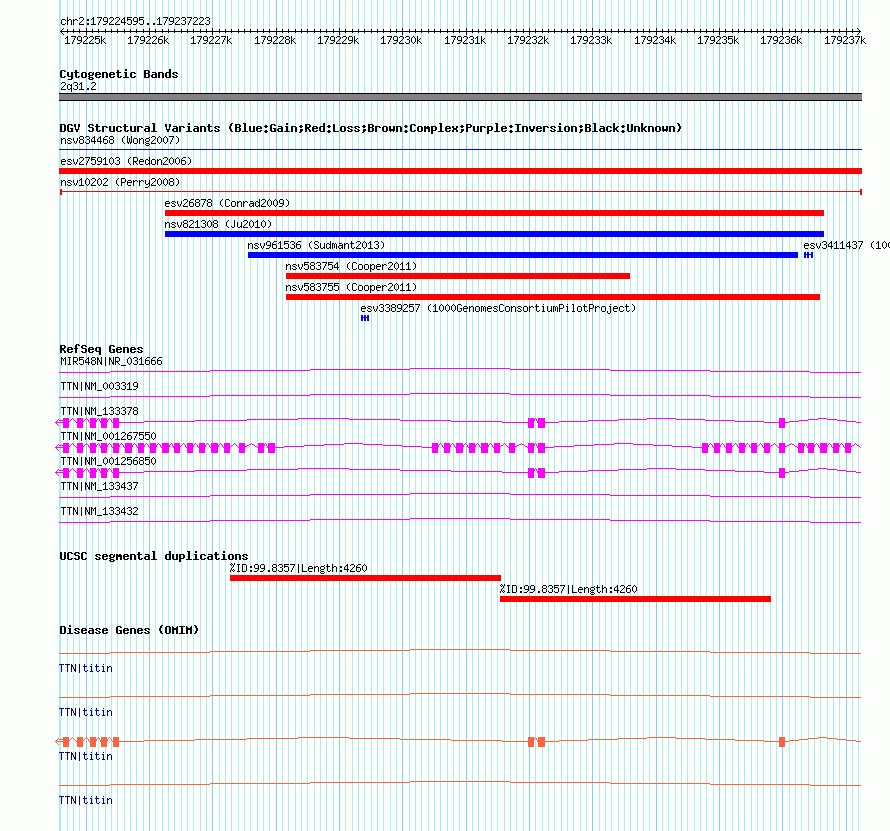This screenshot has width=890, height=831.
Task: Click the DGV Structural Variants track title
Action: pyautogui.click(x=371, y=128)
